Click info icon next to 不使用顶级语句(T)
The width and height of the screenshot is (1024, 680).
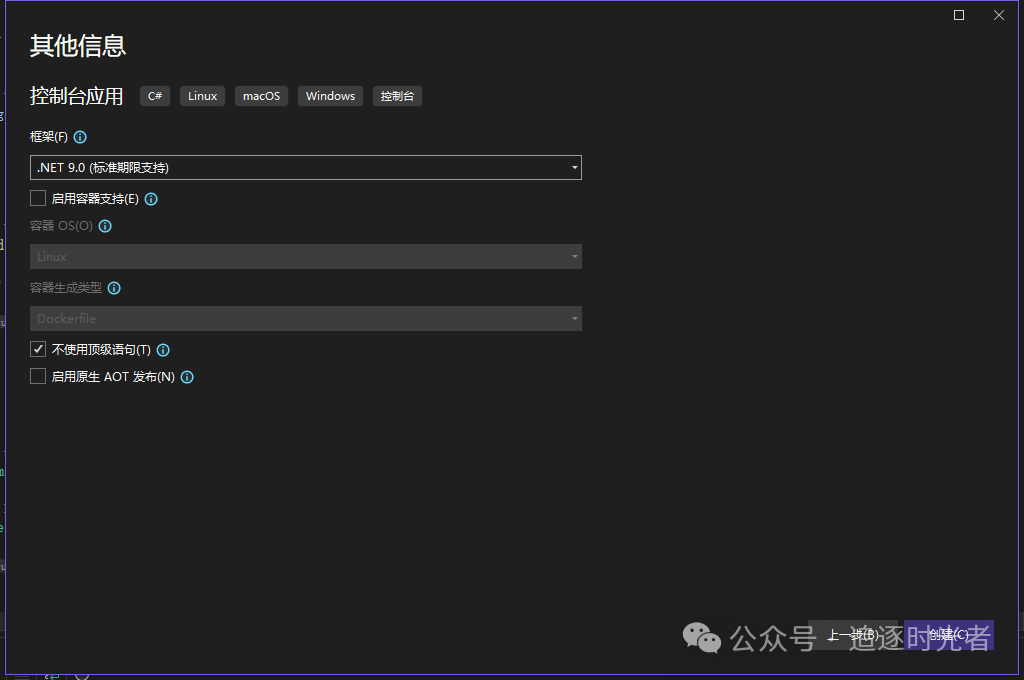pos(163,350)
